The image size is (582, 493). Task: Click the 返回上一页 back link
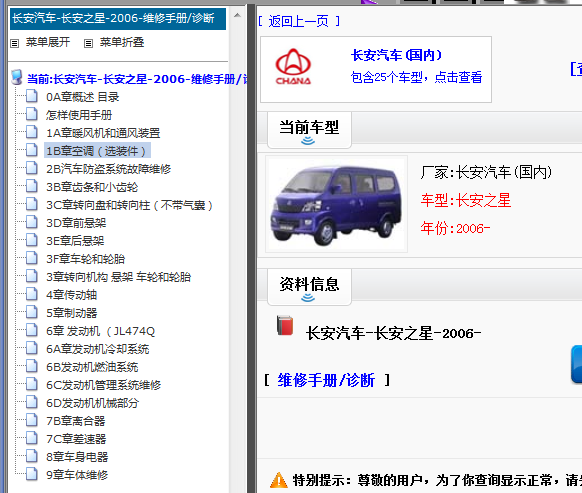[x=298, y=21]
